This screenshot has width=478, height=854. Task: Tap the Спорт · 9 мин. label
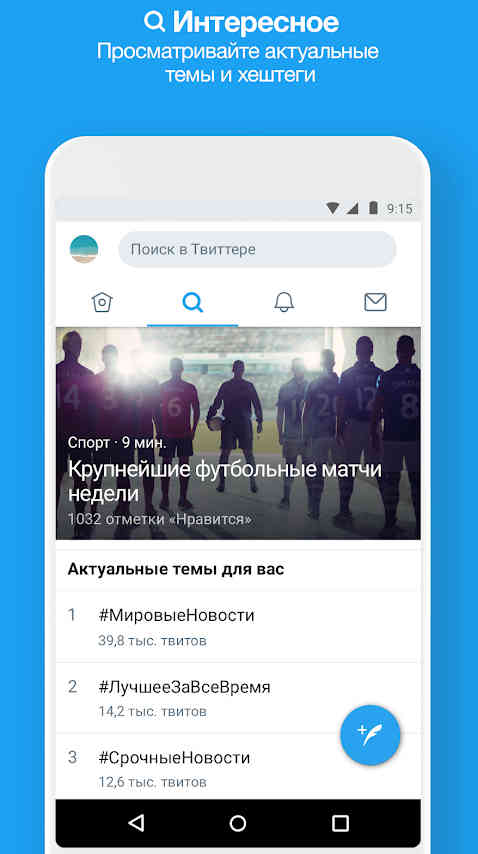pyautogui.click(x=117, y=443)
